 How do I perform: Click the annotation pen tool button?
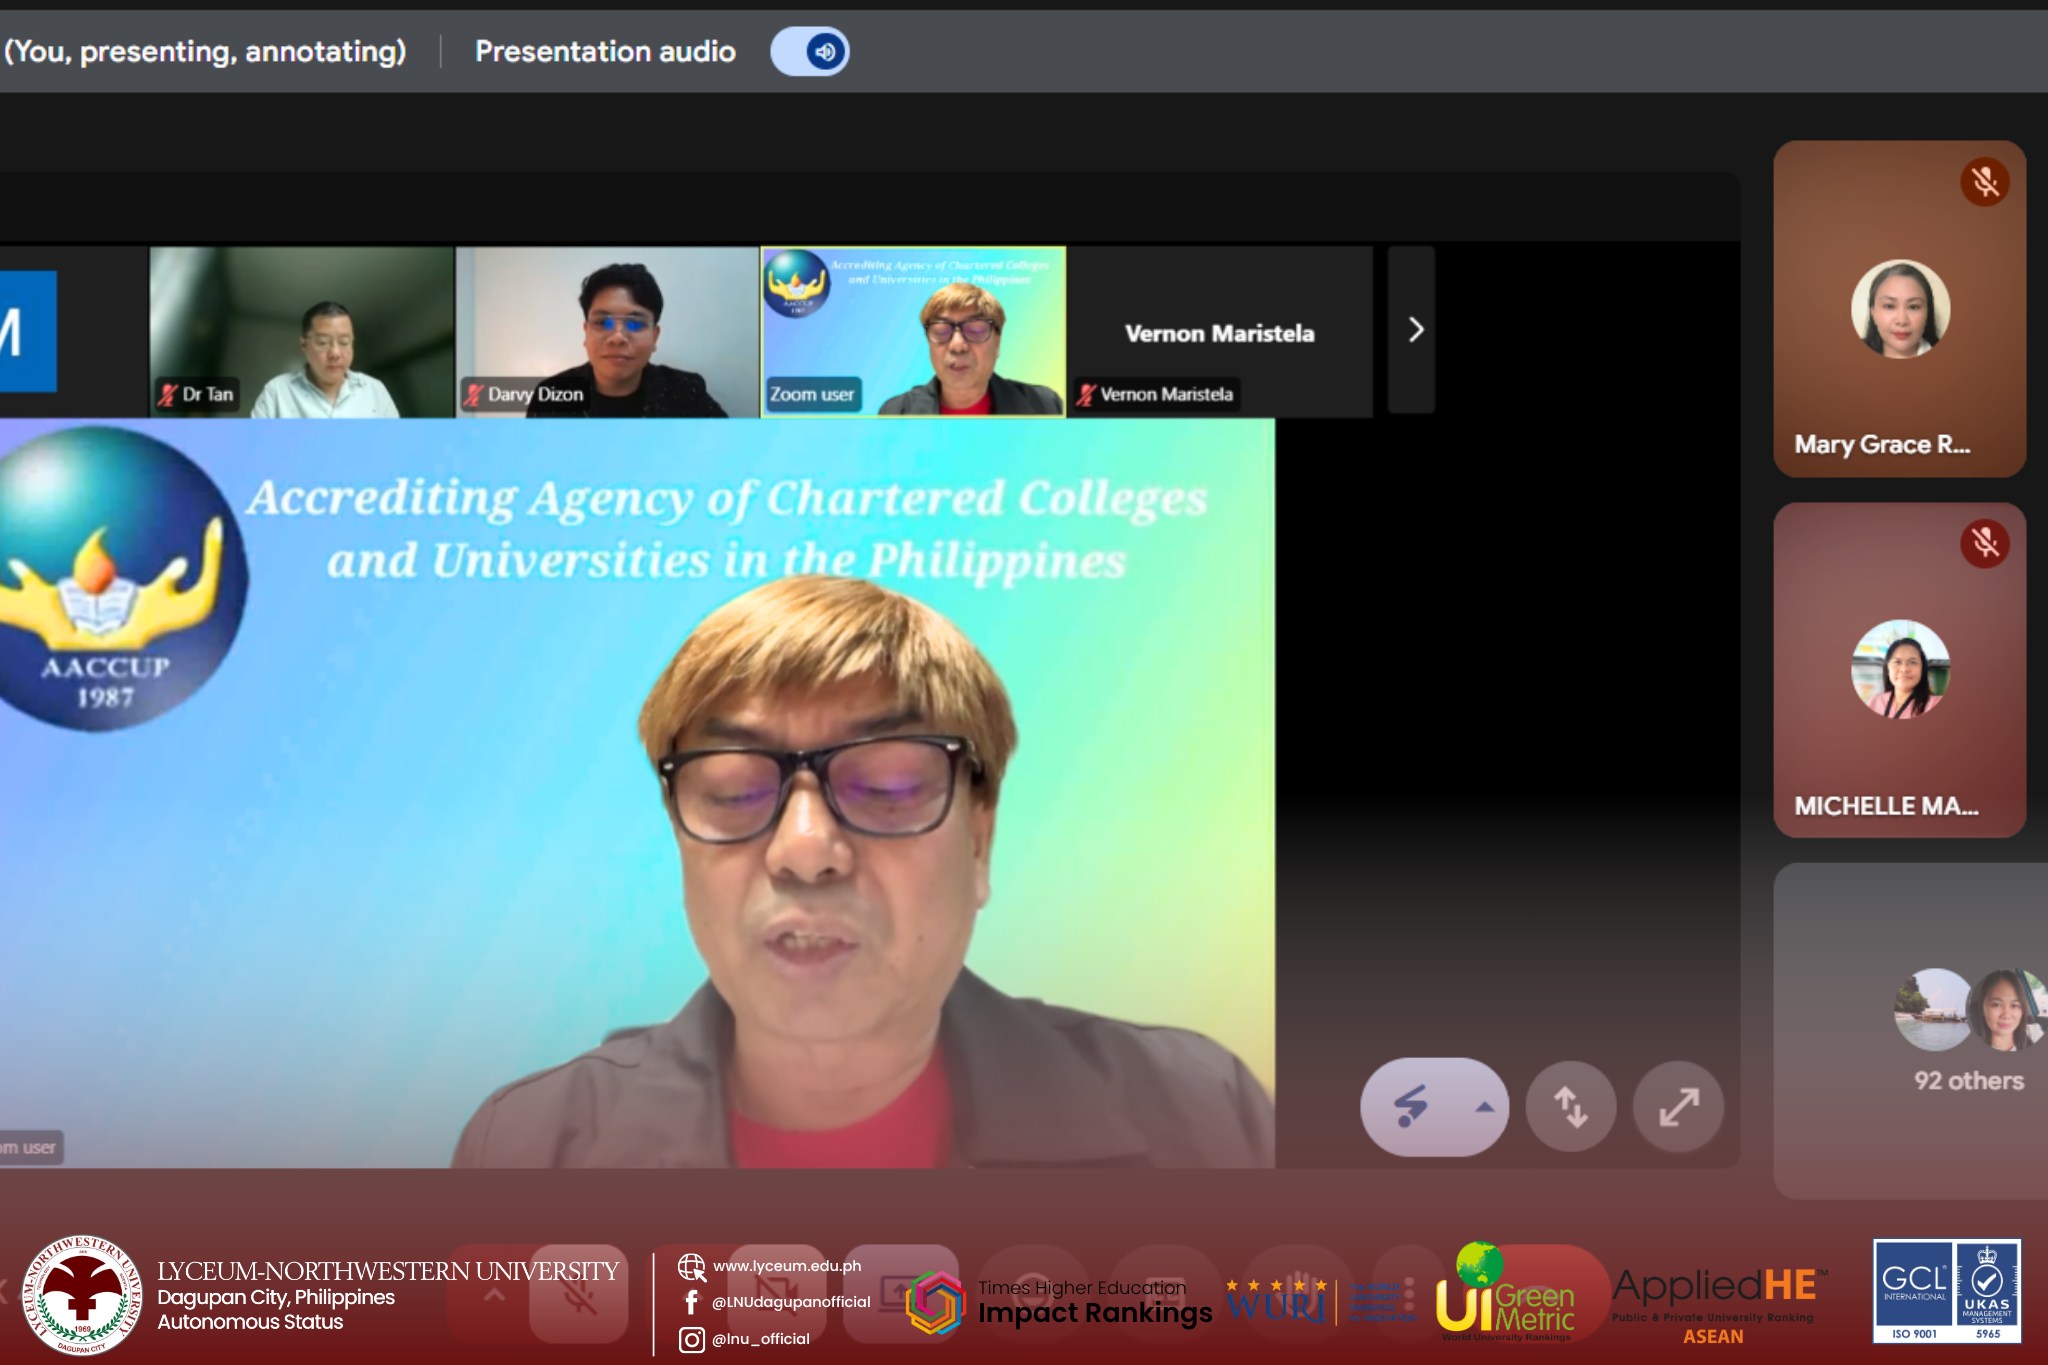pyautogui.click(x=1410, y=1107)
